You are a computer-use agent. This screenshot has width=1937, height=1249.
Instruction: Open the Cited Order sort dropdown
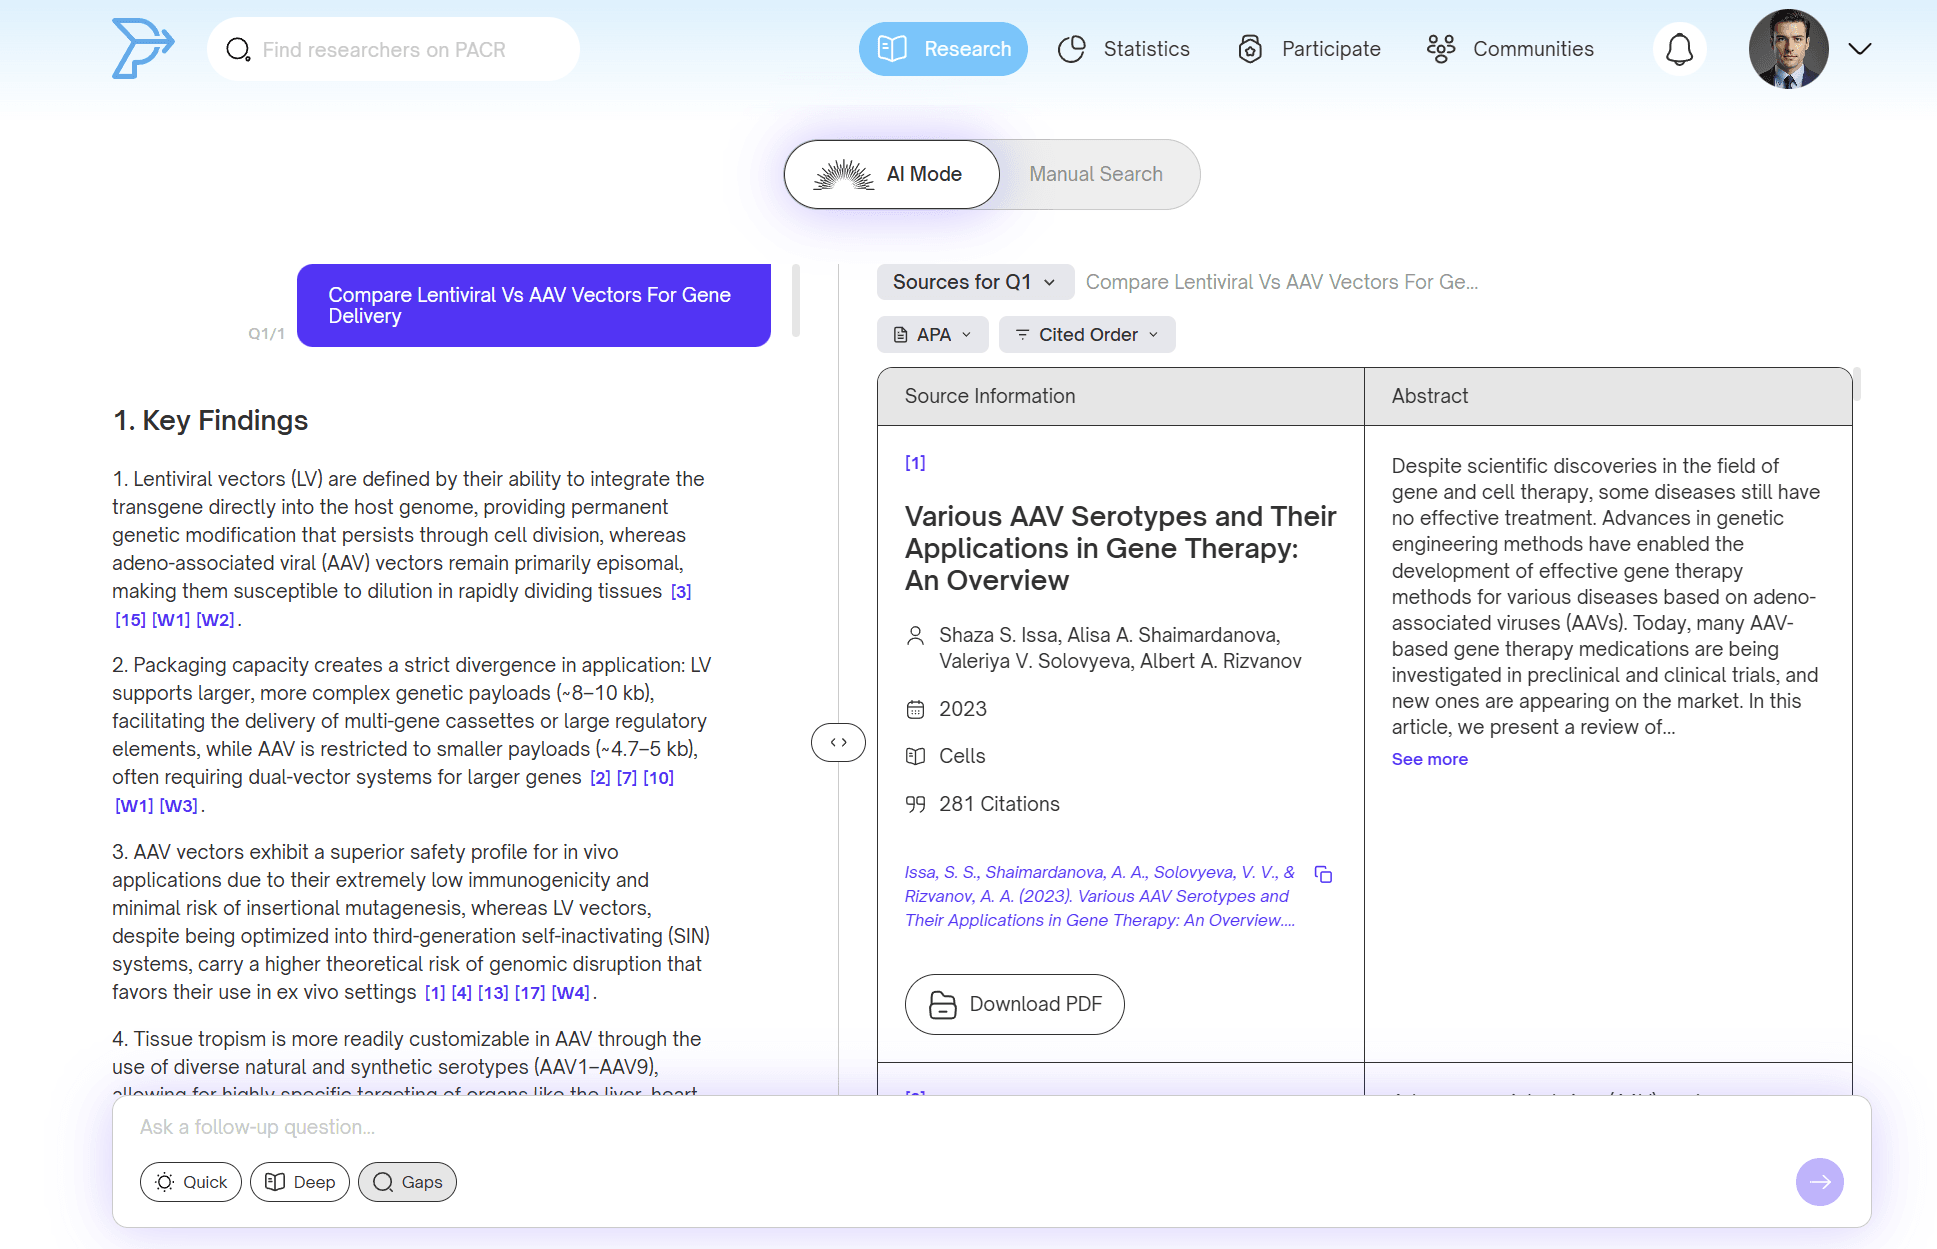1087,334
